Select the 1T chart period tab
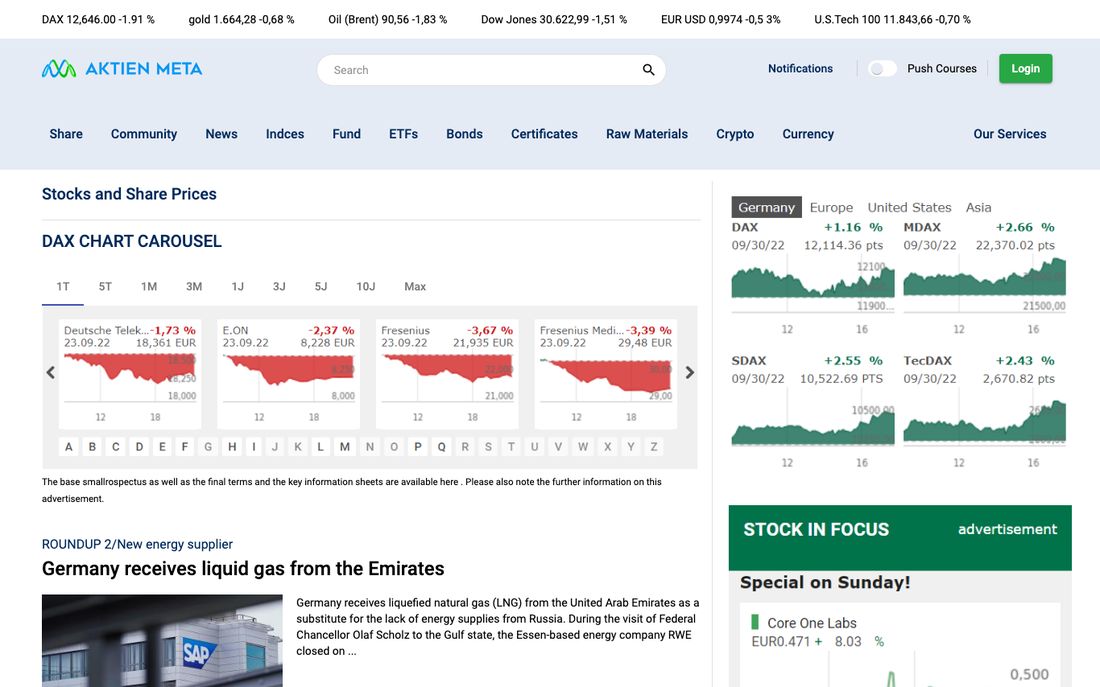The width and height of the screenshot is (1100, 687). pyautogui.click(x=63, y=286)
